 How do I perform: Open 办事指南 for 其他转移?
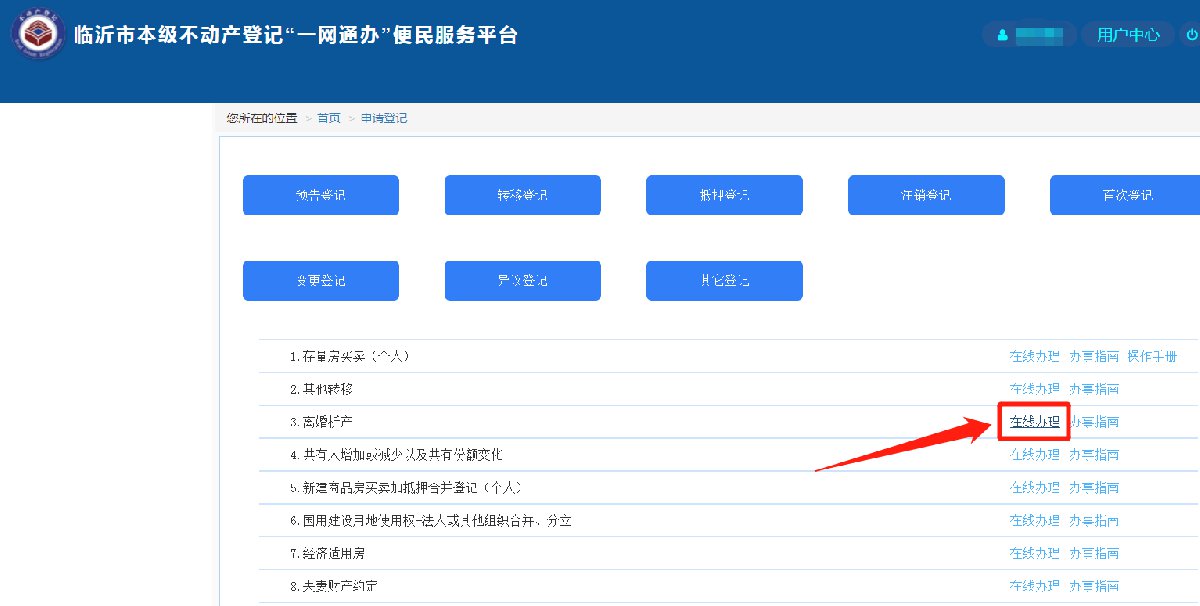(1094, 389)
